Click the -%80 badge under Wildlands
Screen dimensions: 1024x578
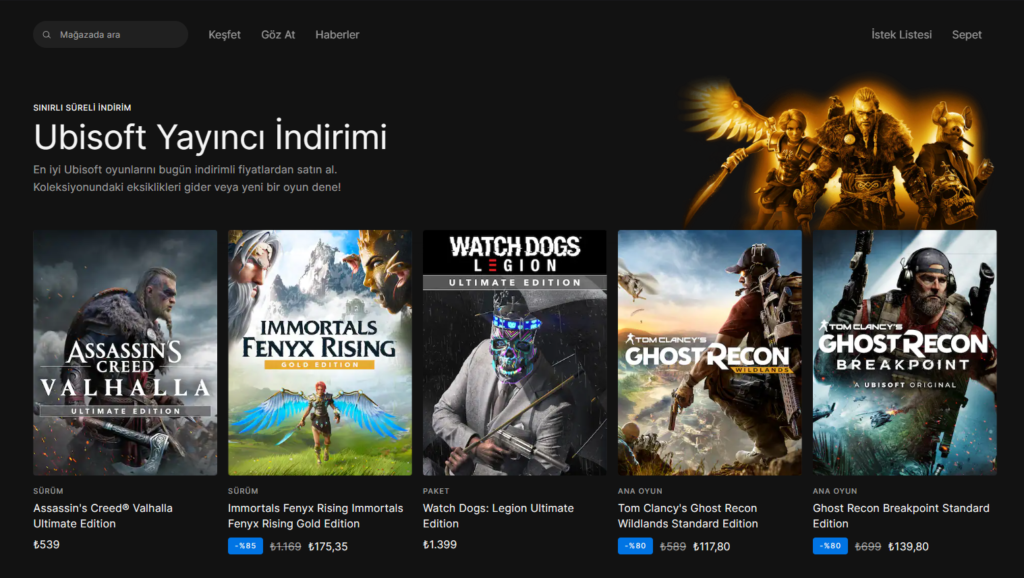point(635,546)
